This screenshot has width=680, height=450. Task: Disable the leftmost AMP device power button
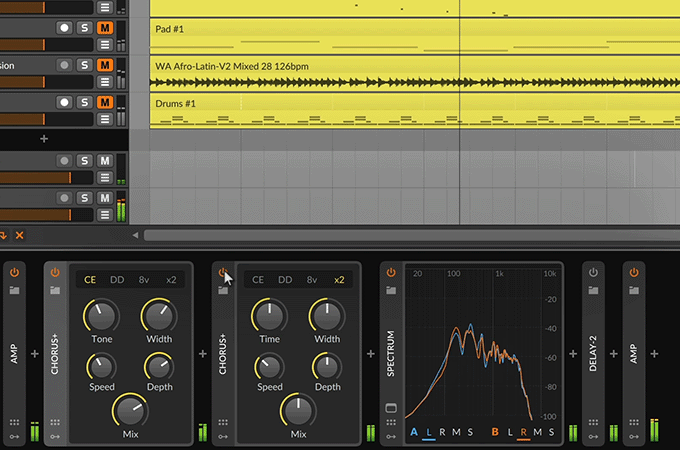click(x=14, y=273)
